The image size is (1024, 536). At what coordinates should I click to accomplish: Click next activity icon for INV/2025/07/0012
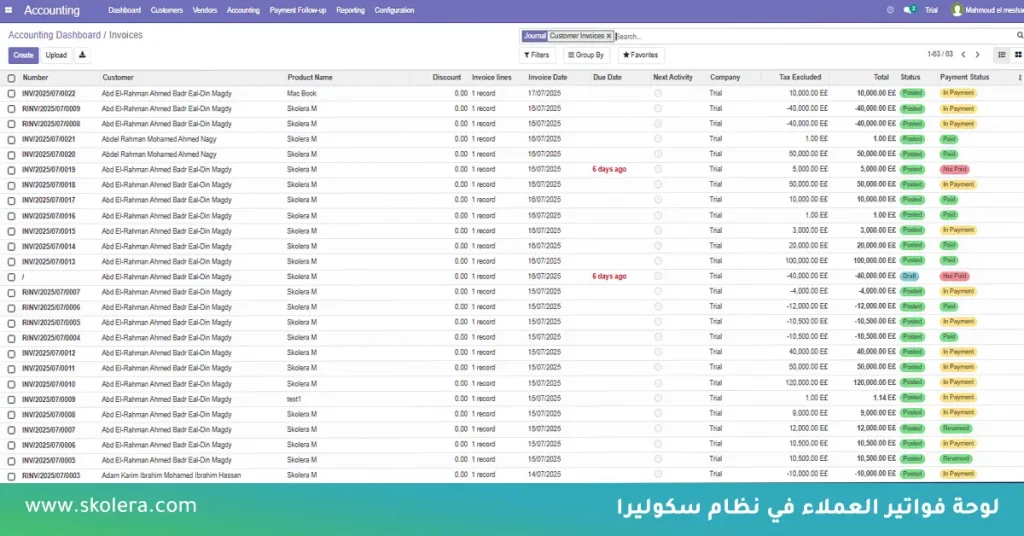(x=658, y=353)
